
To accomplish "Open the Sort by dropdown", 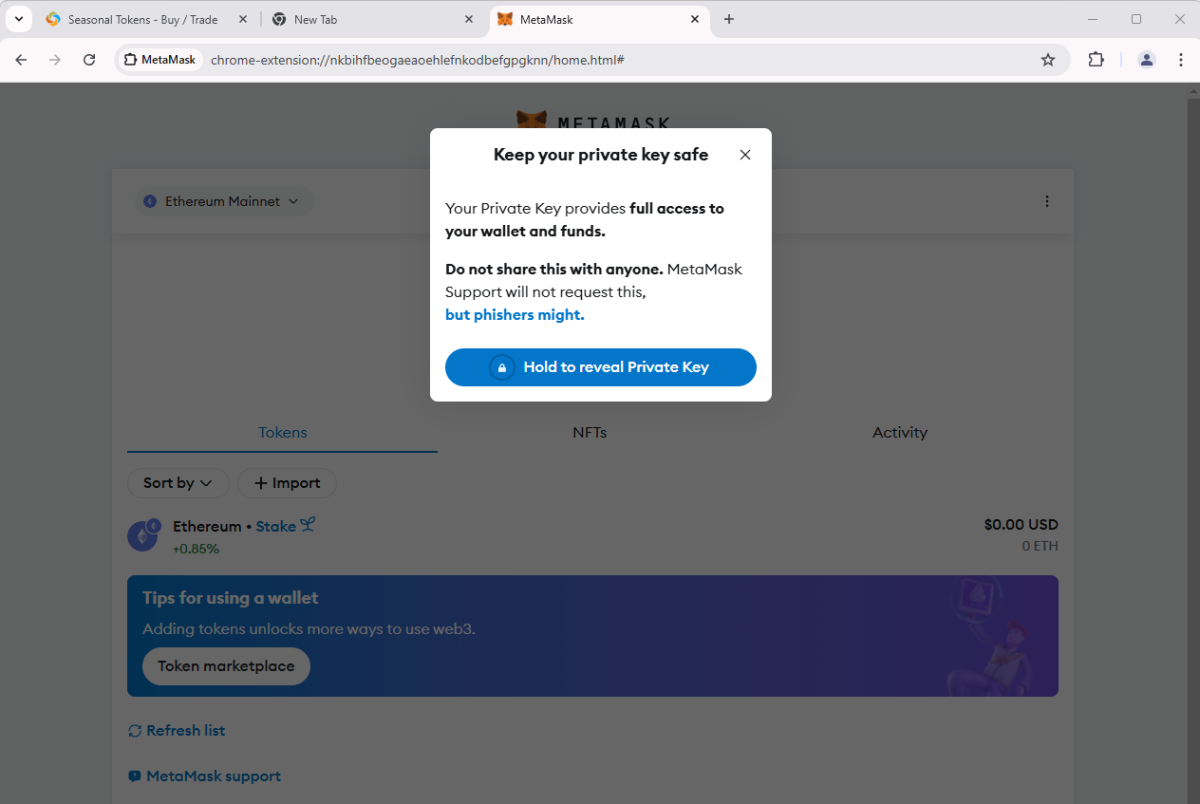I will (178, 483).
